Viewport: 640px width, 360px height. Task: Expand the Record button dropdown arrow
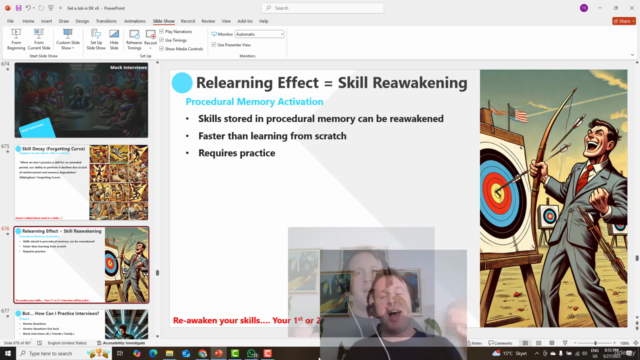click(150, 48)
